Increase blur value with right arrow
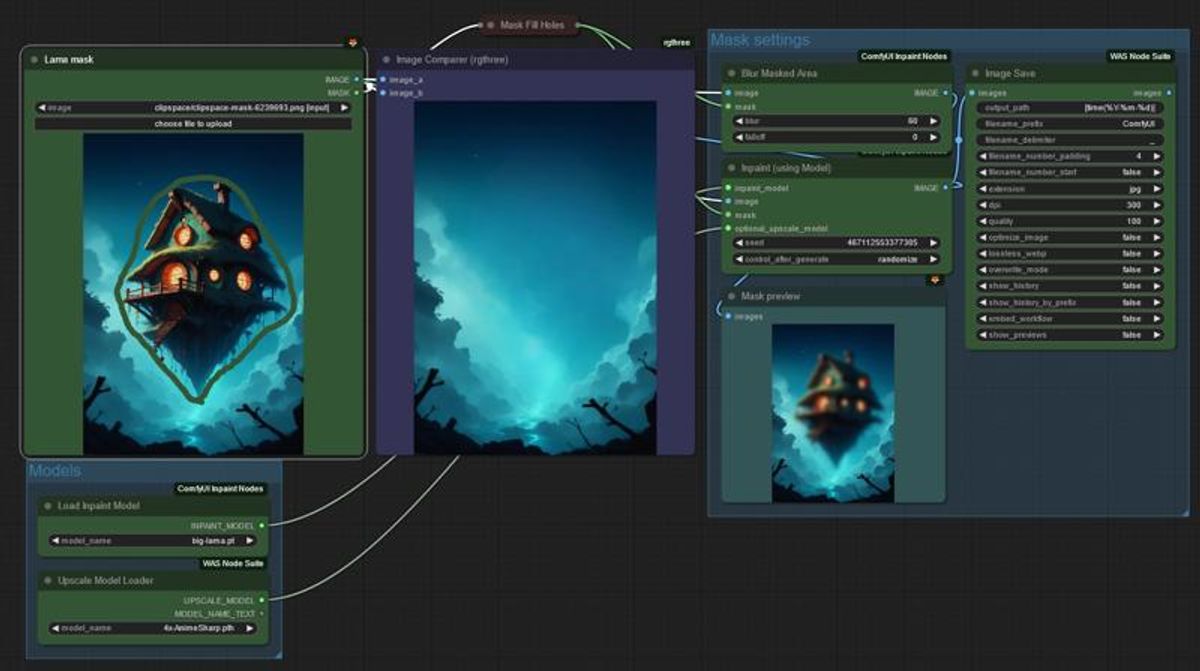1200x671 pixels. (x=934, y=121)
